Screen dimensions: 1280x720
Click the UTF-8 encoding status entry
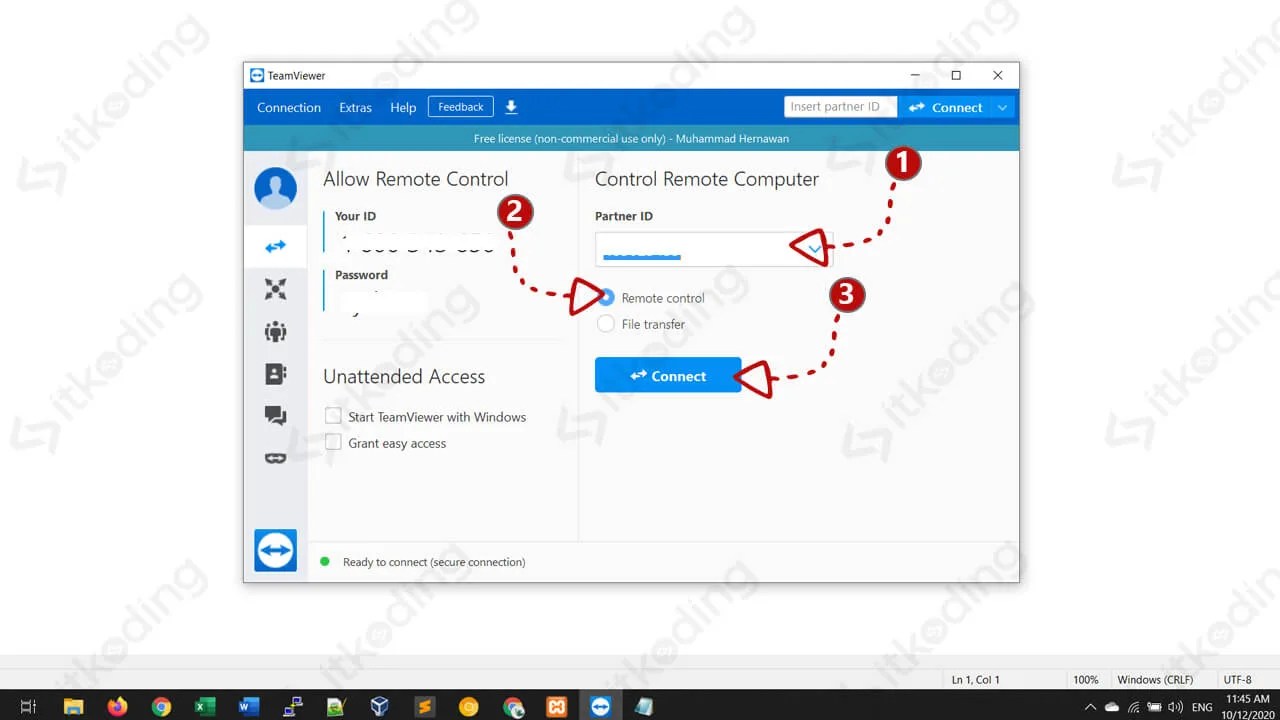pos(1237,679)
